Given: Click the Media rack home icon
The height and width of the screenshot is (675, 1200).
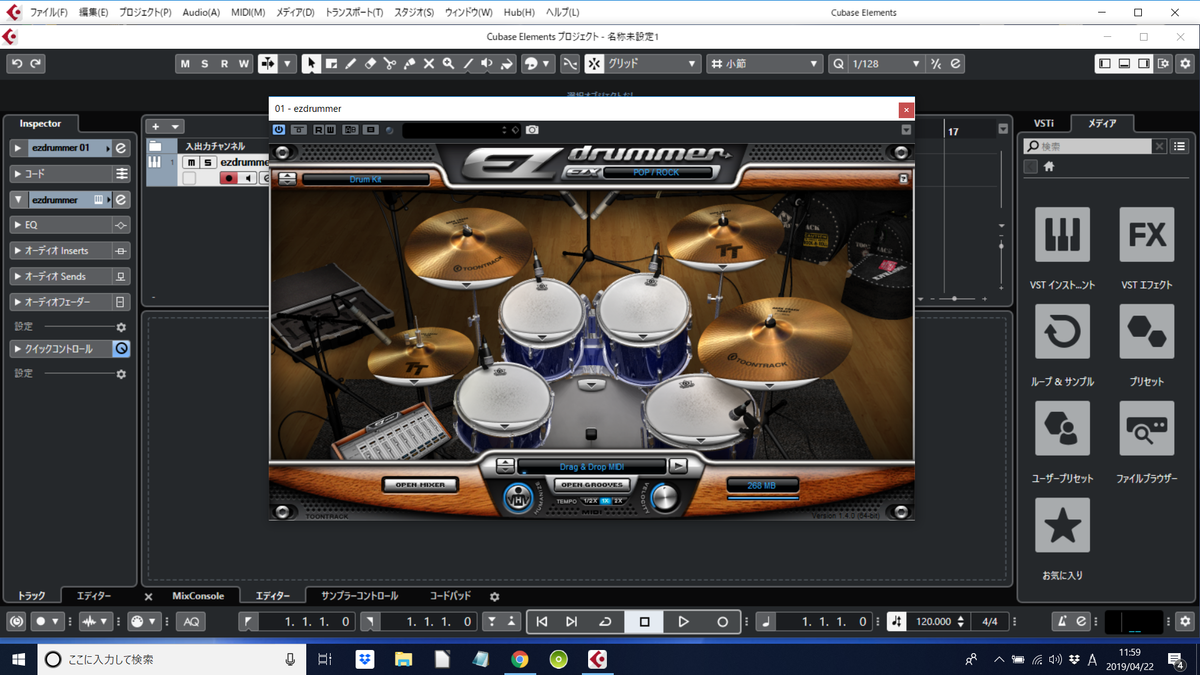Looking at the screenshot, I should [x=1049, y=167].
